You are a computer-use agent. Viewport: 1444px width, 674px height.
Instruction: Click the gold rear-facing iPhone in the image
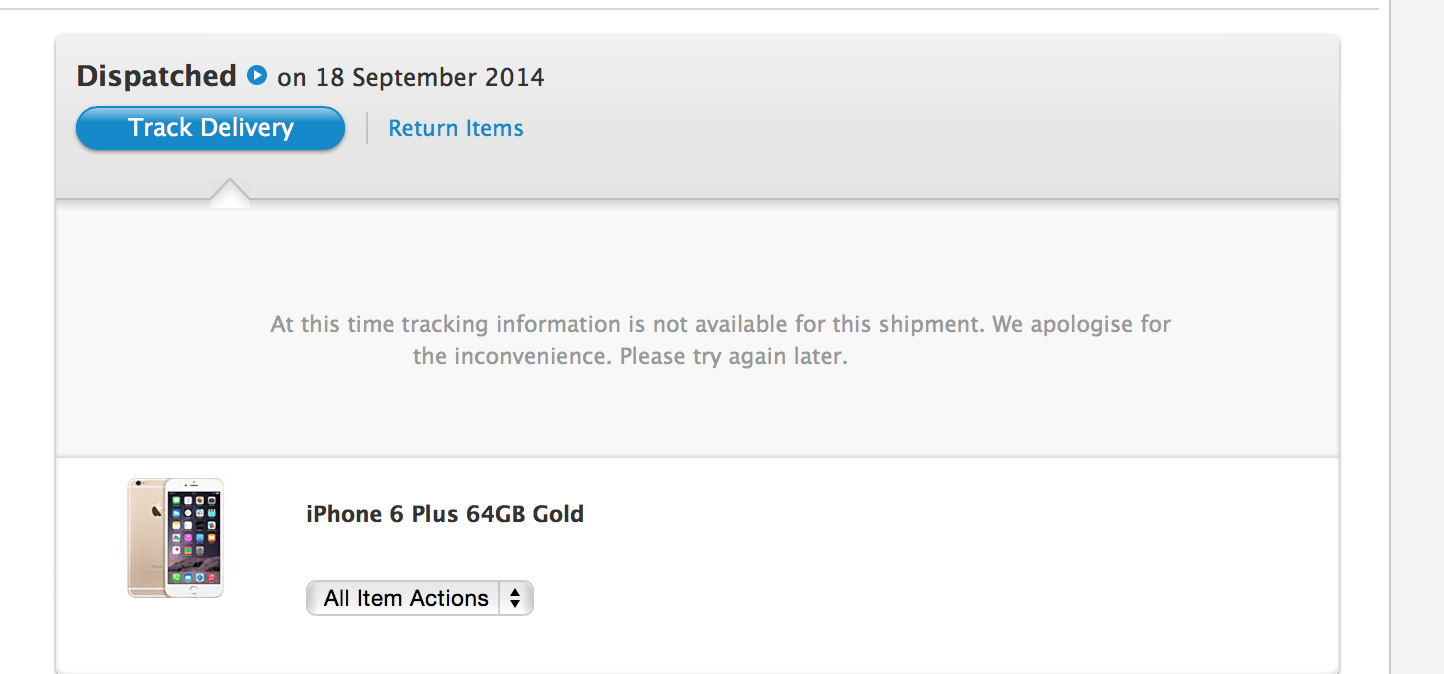(x=146, y=538)
